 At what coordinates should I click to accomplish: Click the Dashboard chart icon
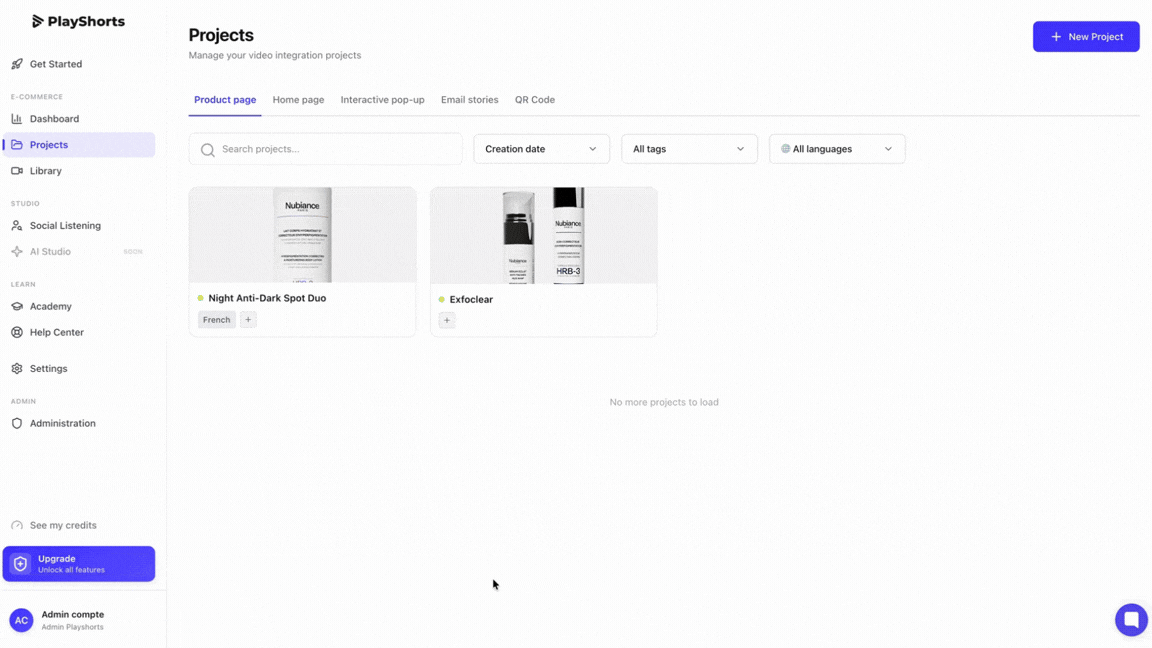click(17, 118)
